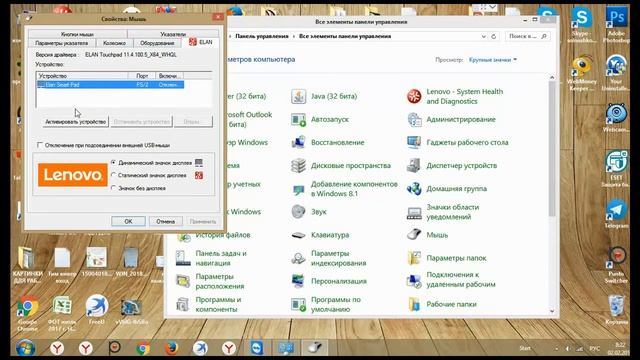Click the Windows Start button on taskbar

tap(26, 348)
